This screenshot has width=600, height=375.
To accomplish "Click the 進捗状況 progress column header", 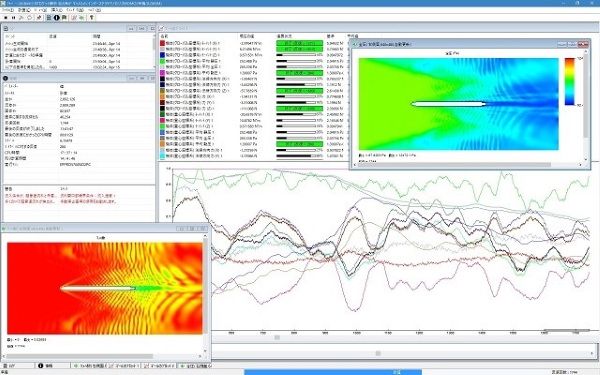I will click(x=284, y=36).
